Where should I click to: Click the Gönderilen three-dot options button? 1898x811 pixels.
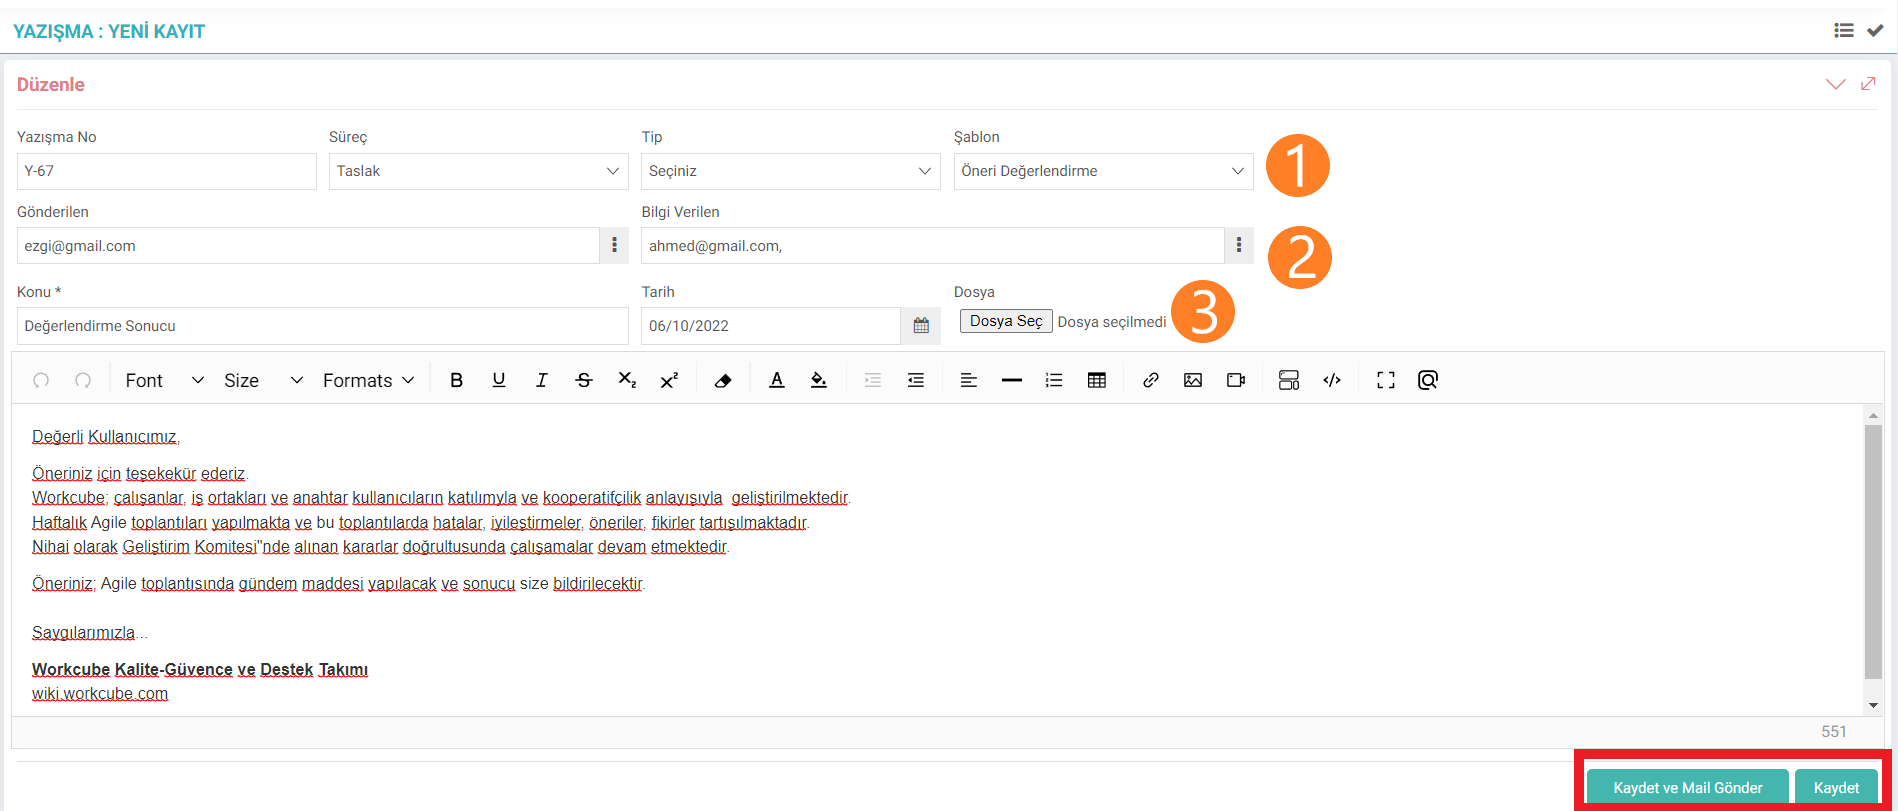coord(614,245)
